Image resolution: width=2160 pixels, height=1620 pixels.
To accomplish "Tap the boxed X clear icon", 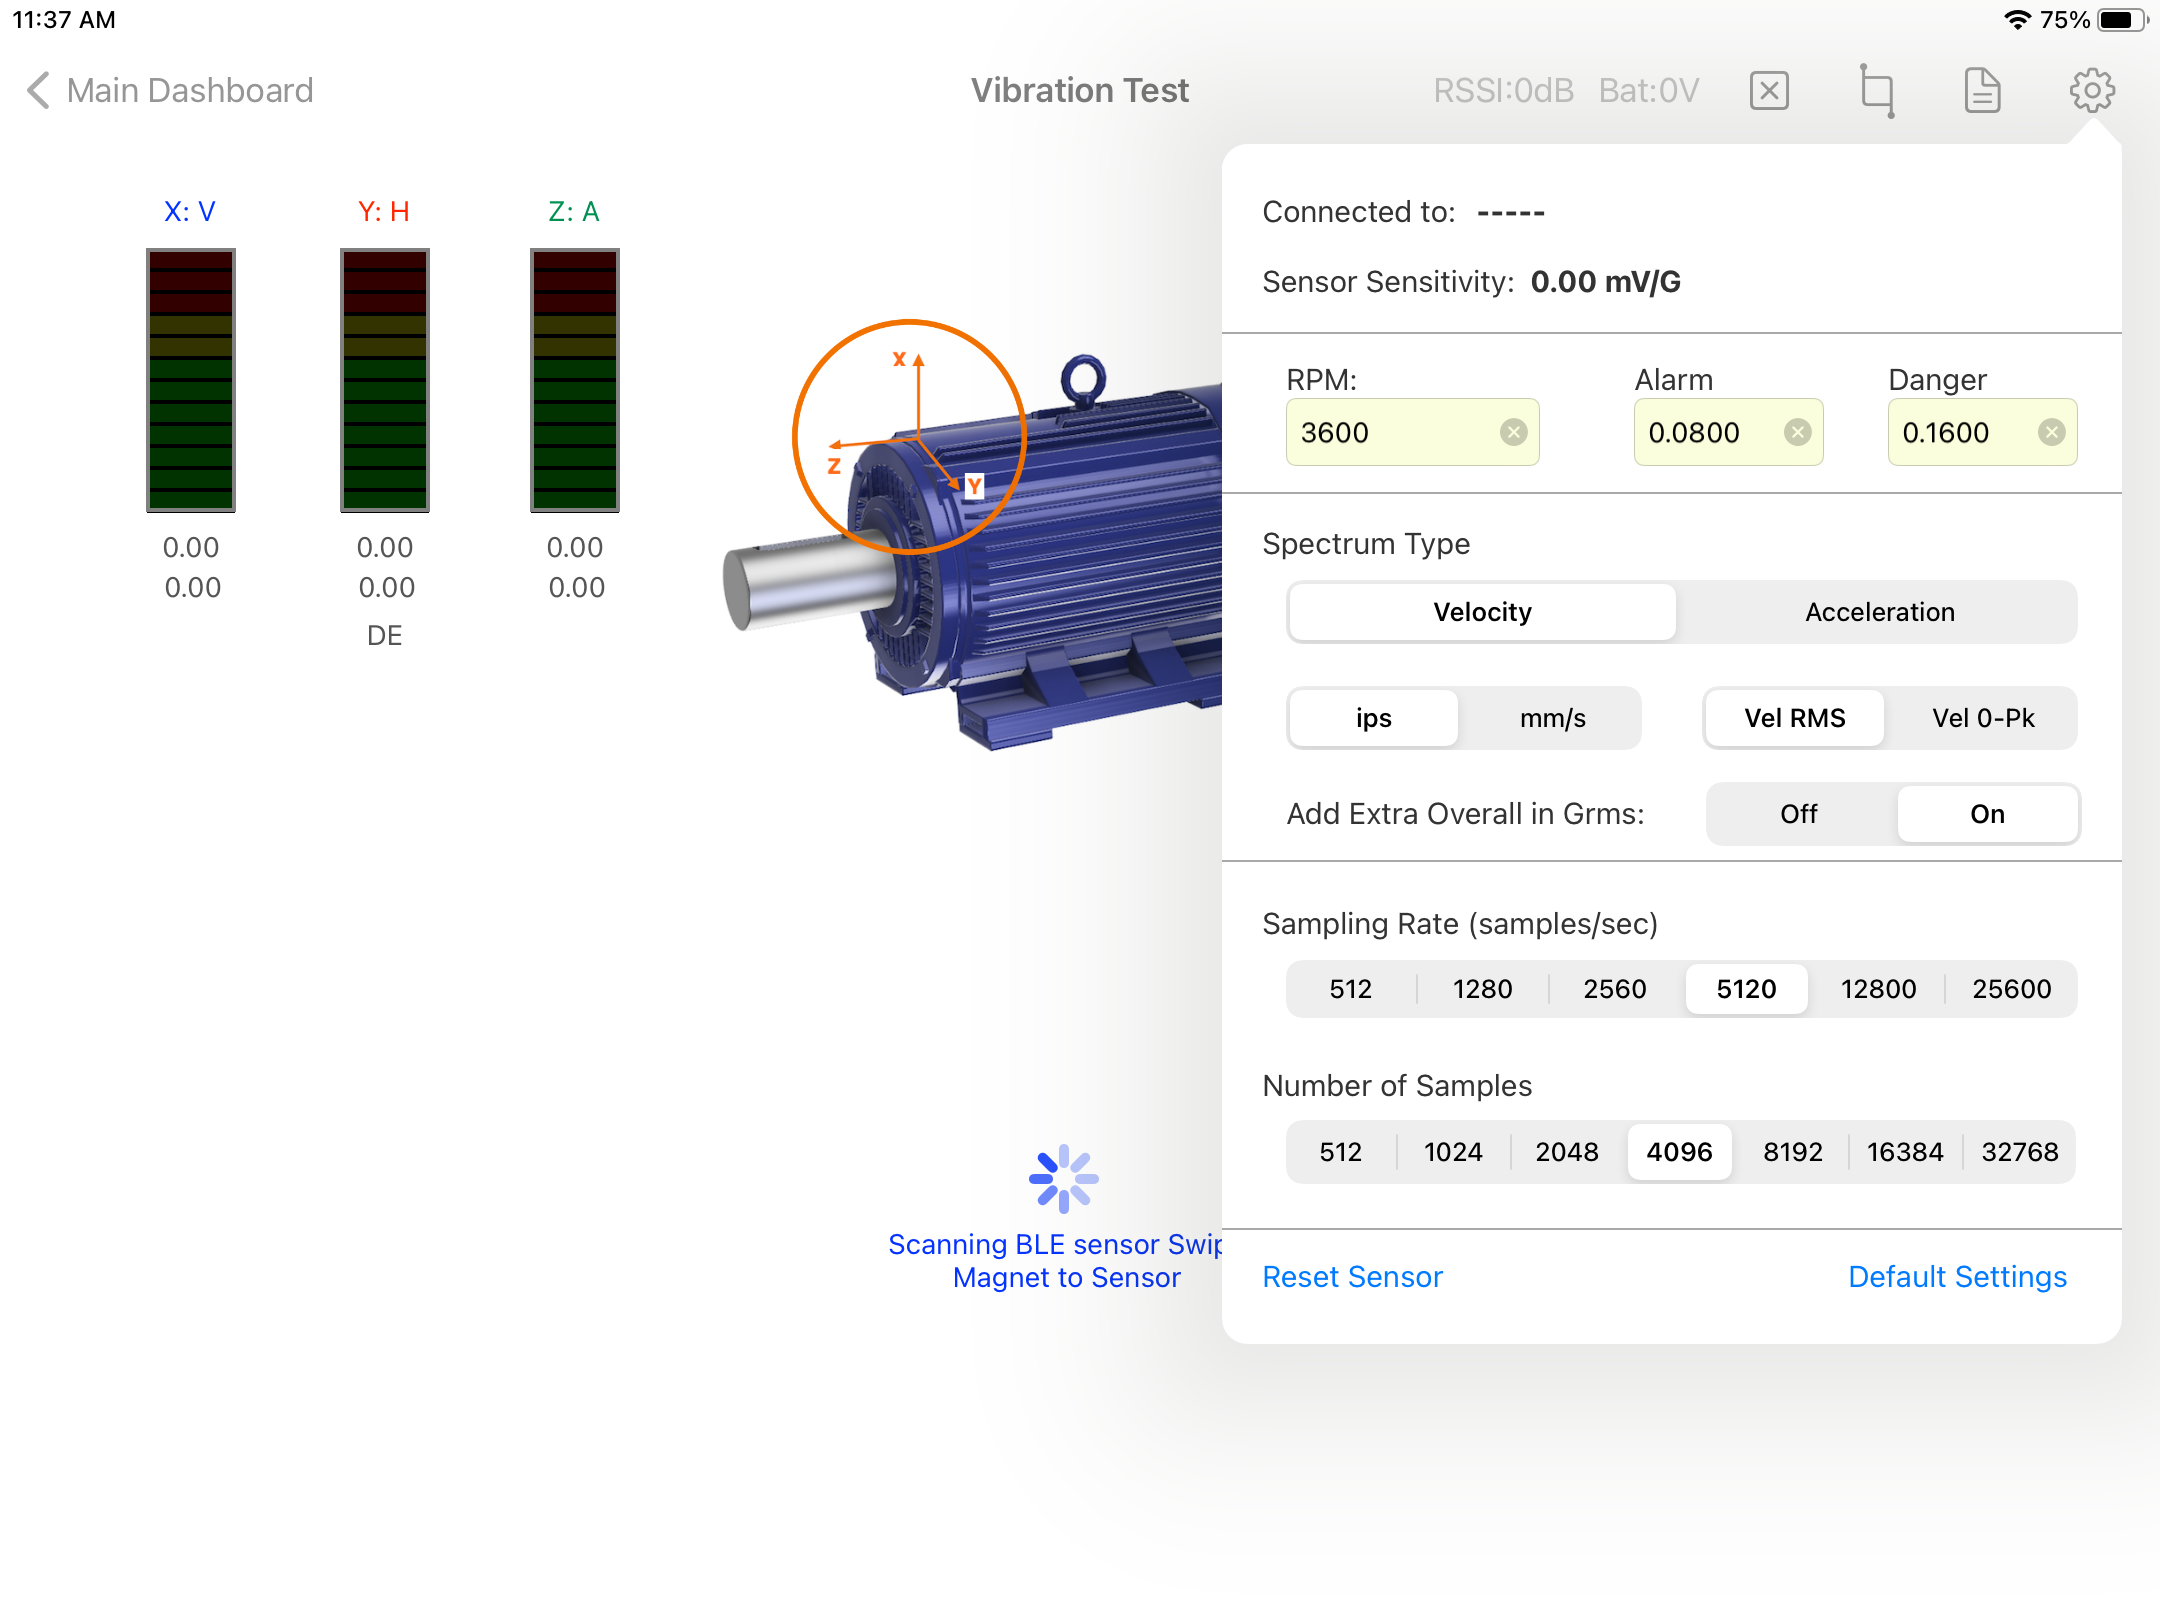I will click(1769, 91).
